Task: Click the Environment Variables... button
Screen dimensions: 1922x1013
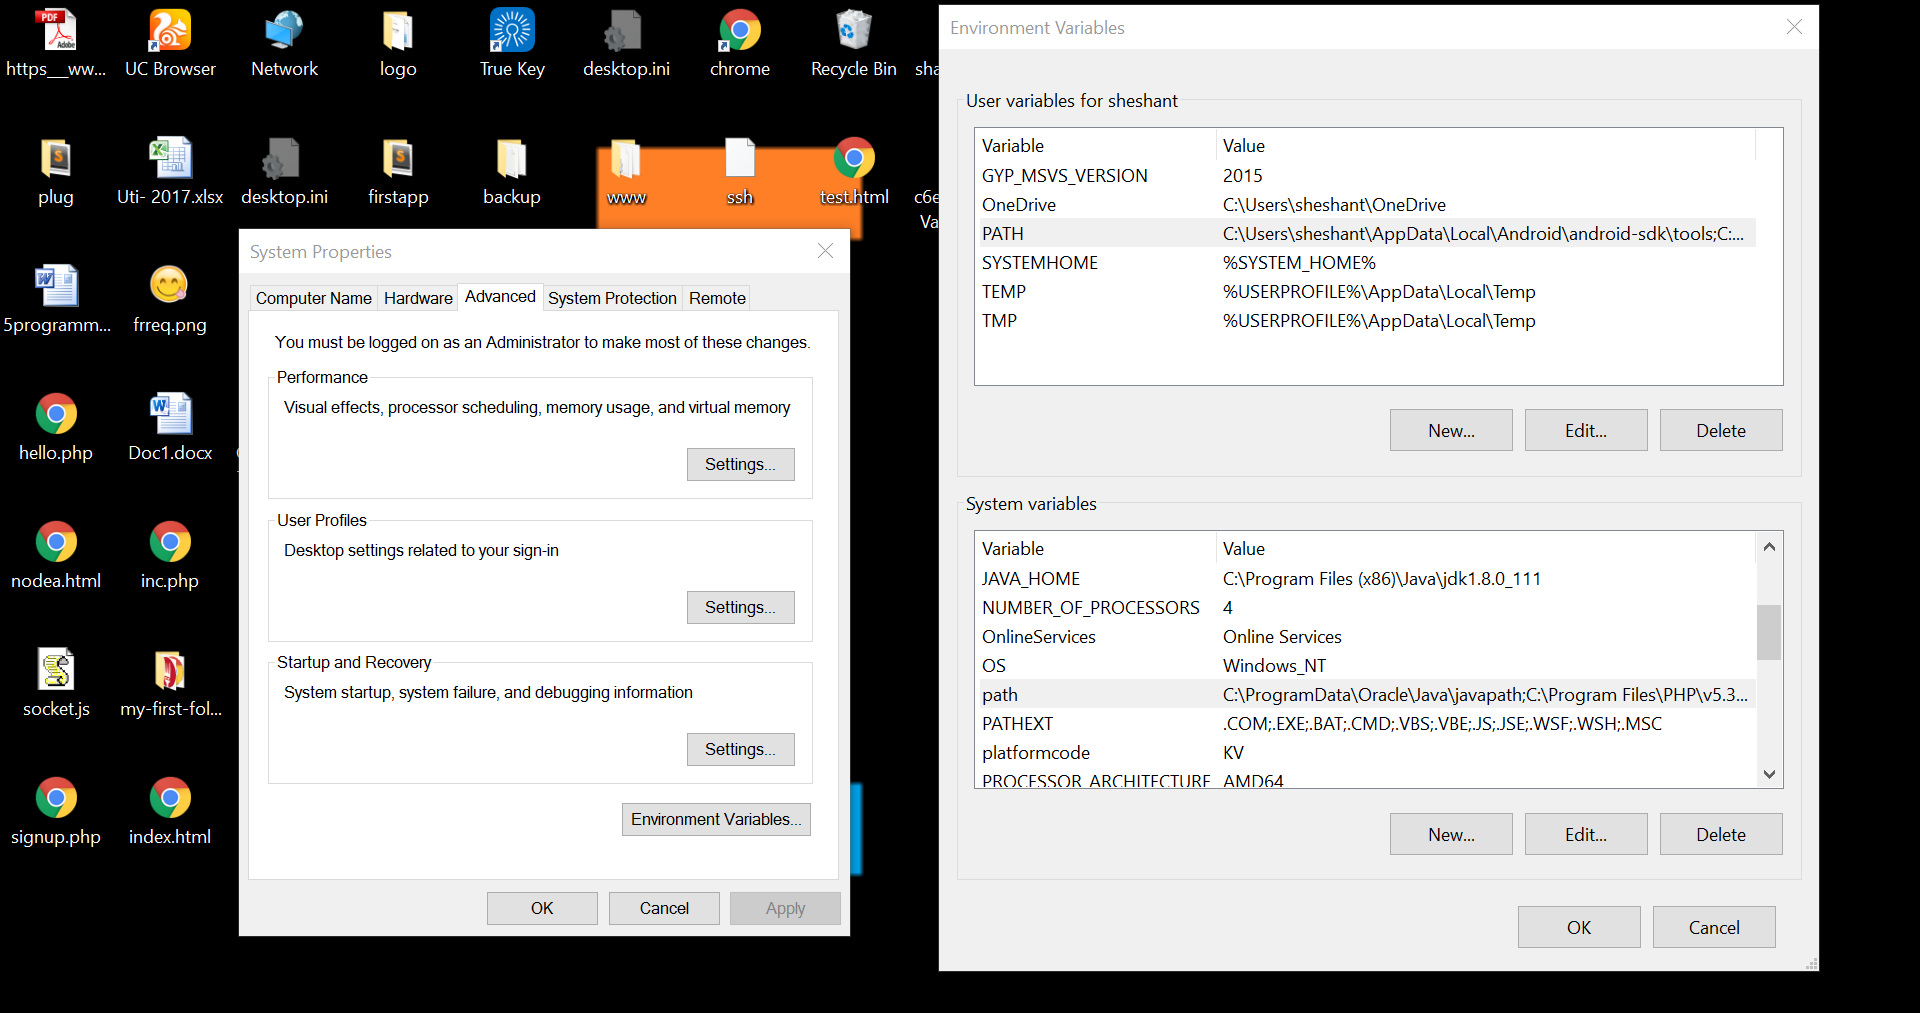Action: (x=716, y=819)
